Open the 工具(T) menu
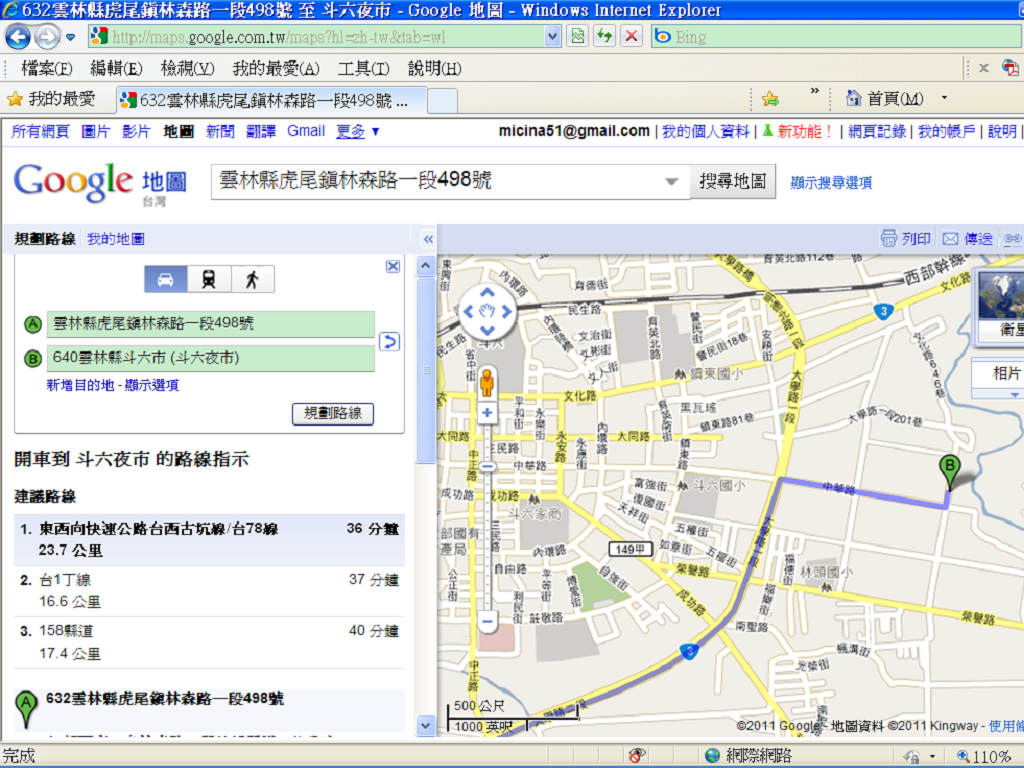 363,68
